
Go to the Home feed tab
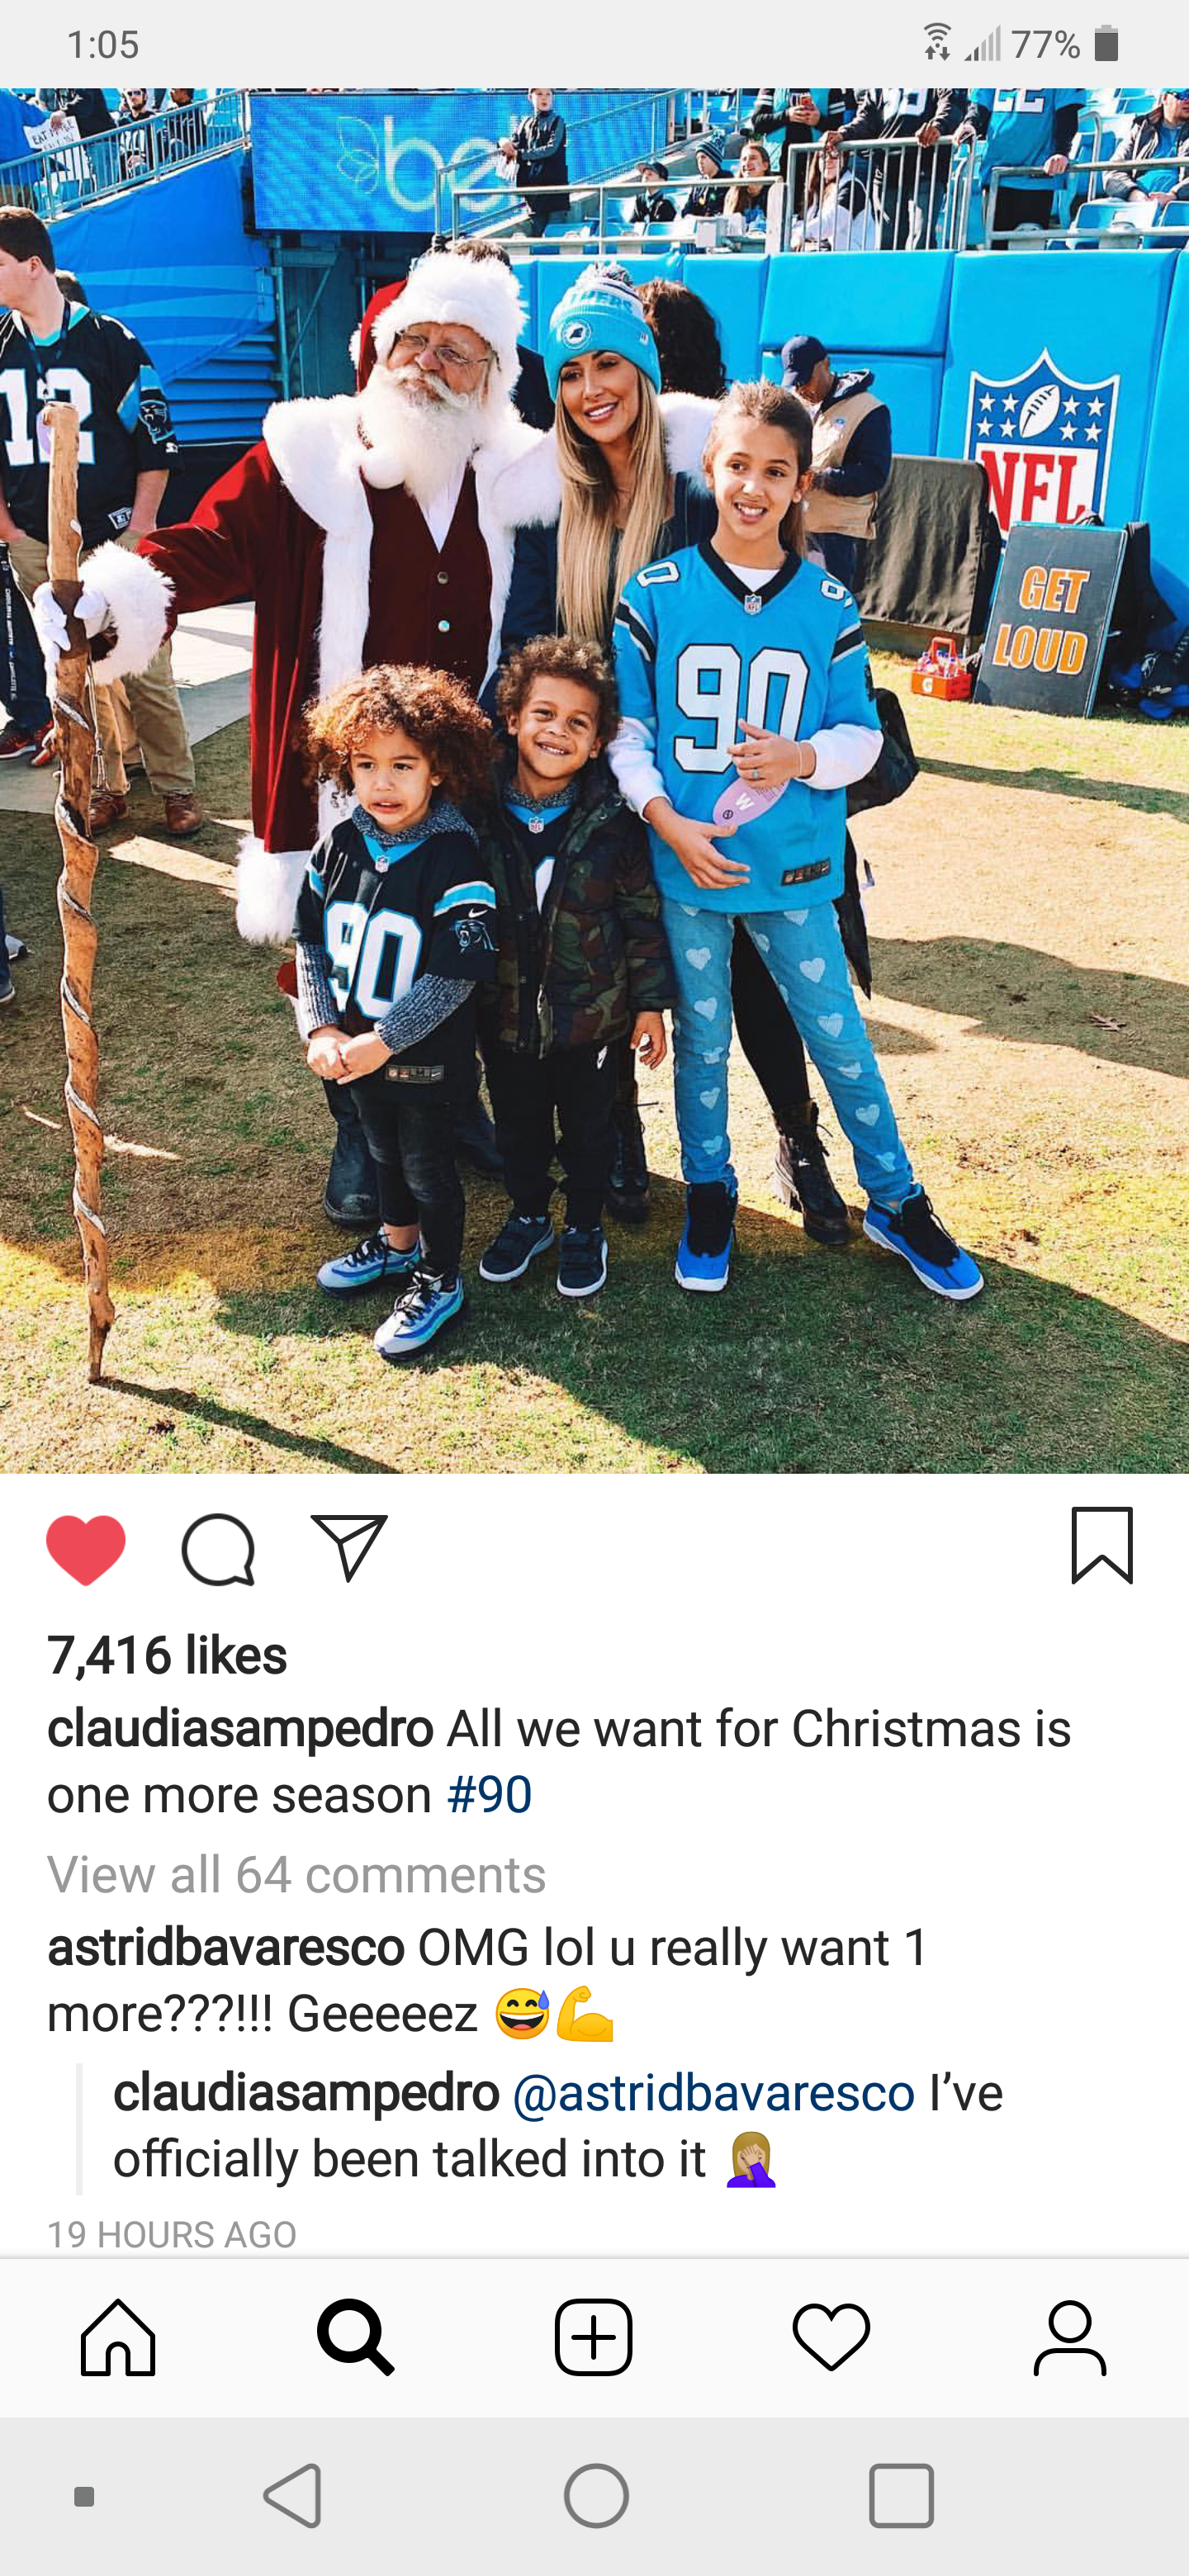(x=118, y=2337)
